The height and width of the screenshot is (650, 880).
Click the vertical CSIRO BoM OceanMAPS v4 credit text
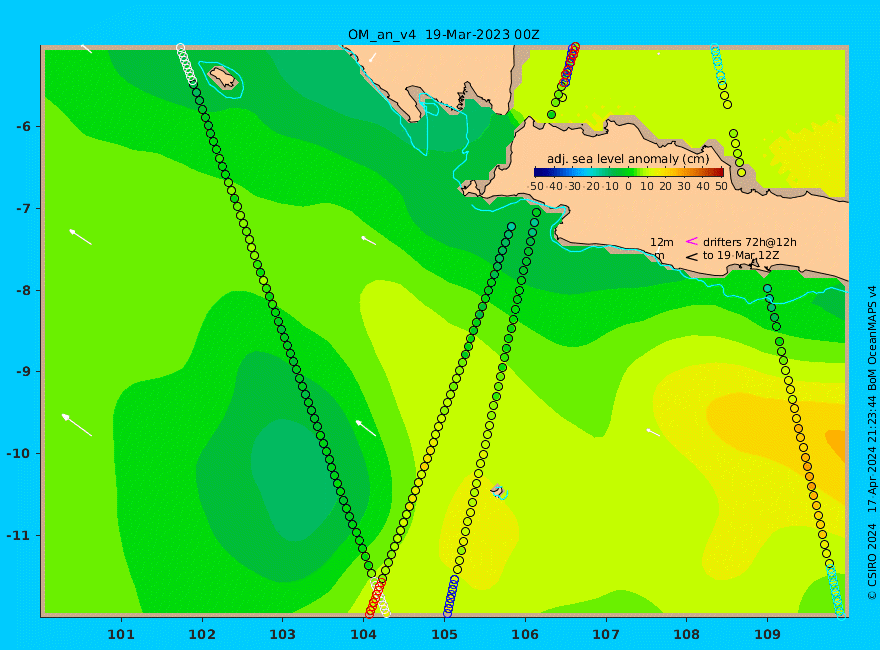pos(872,443)
